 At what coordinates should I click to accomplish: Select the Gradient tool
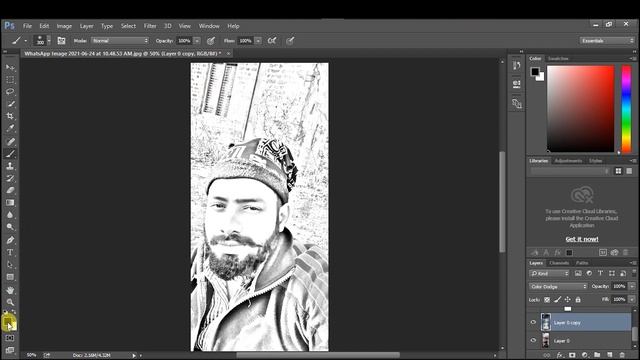coord(10,202)
